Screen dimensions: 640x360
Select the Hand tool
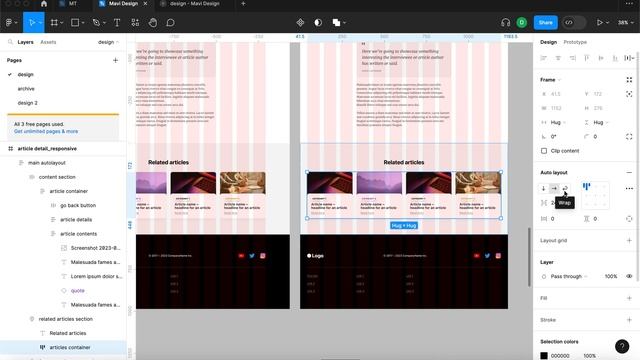point(153,23)
